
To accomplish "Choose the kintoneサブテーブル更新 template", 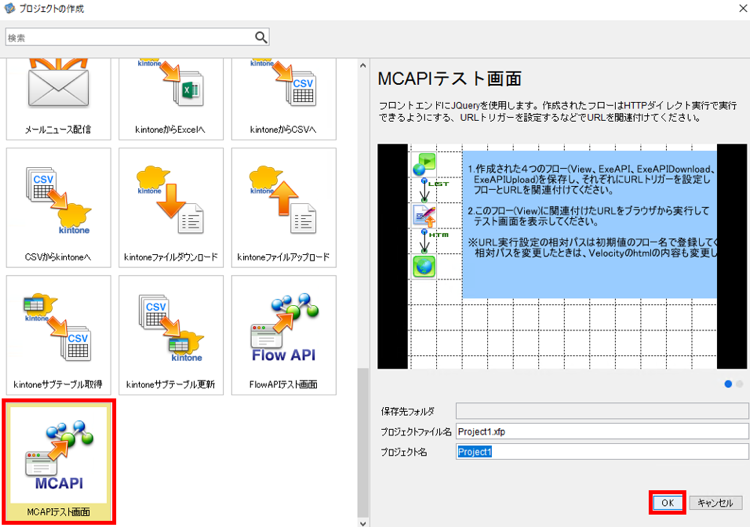I will tap(171, 335).
